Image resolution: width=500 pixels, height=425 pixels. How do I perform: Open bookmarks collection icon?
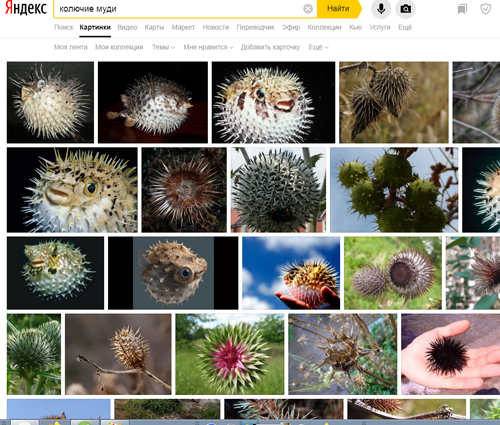pyautogui.click(x=462, y=9)
